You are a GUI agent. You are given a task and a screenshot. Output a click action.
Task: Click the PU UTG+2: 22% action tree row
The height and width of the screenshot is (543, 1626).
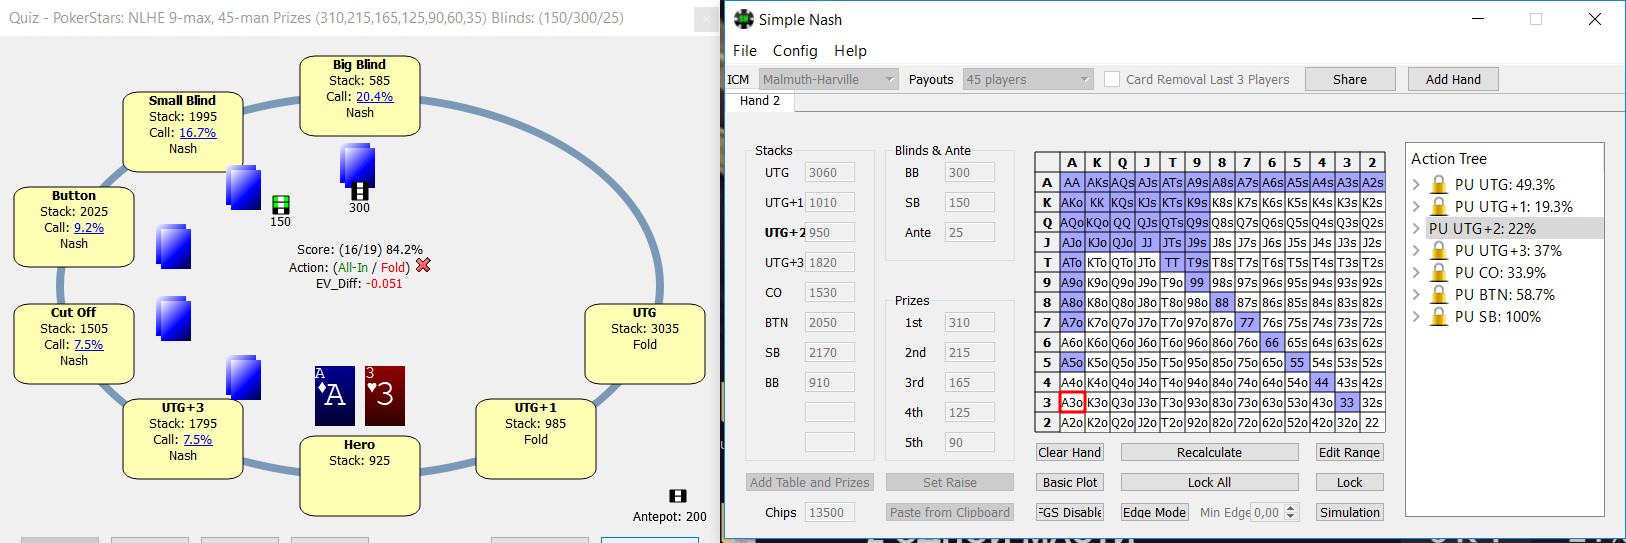1515,228
